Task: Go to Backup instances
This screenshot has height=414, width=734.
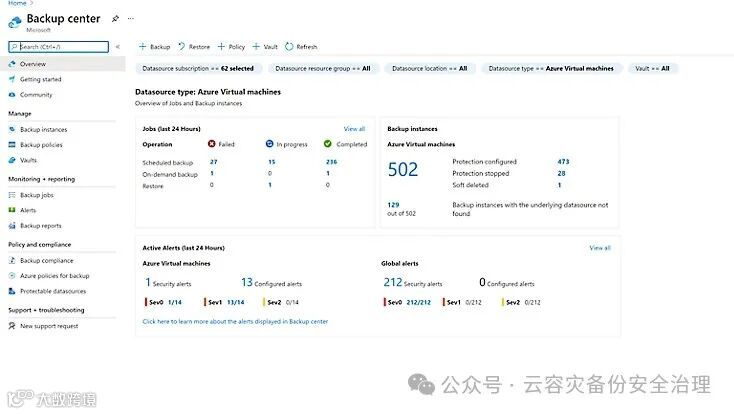Action: 44,129
